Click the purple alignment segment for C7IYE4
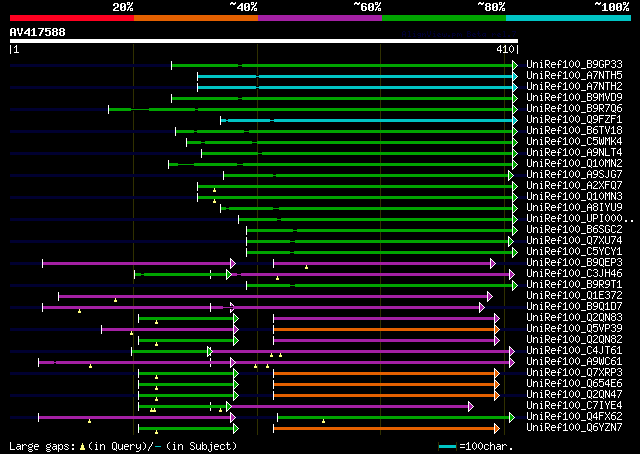Screen dimensions: 640x454 point(351,407)
